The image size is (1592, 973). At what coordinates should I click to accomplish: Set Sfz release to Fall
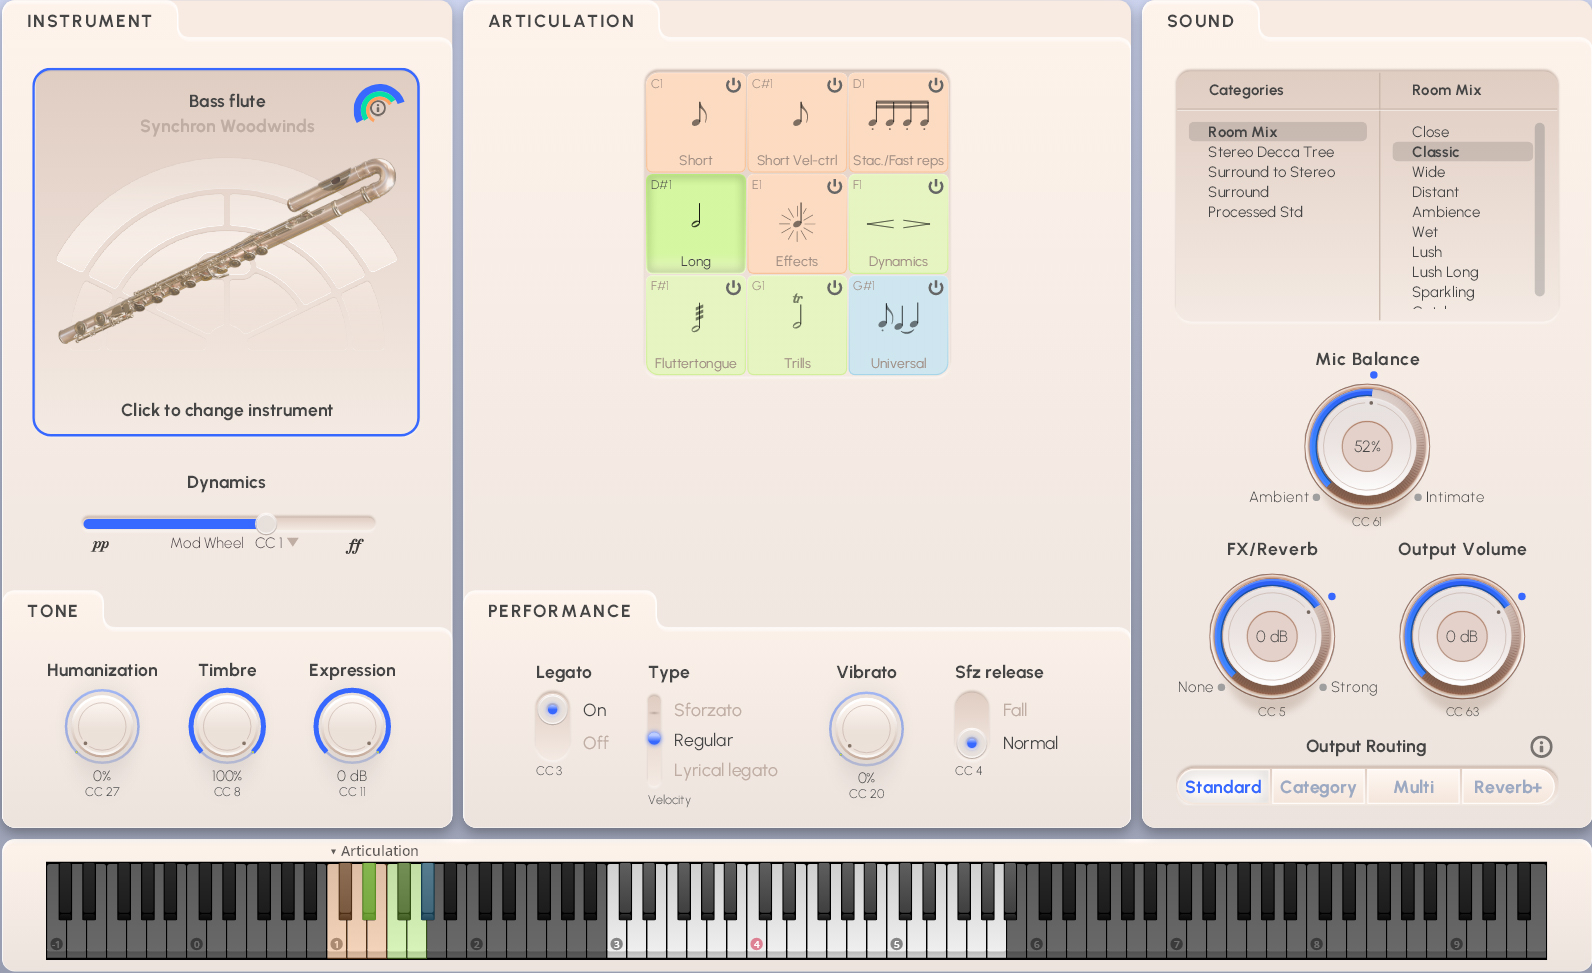(1014, 710)
